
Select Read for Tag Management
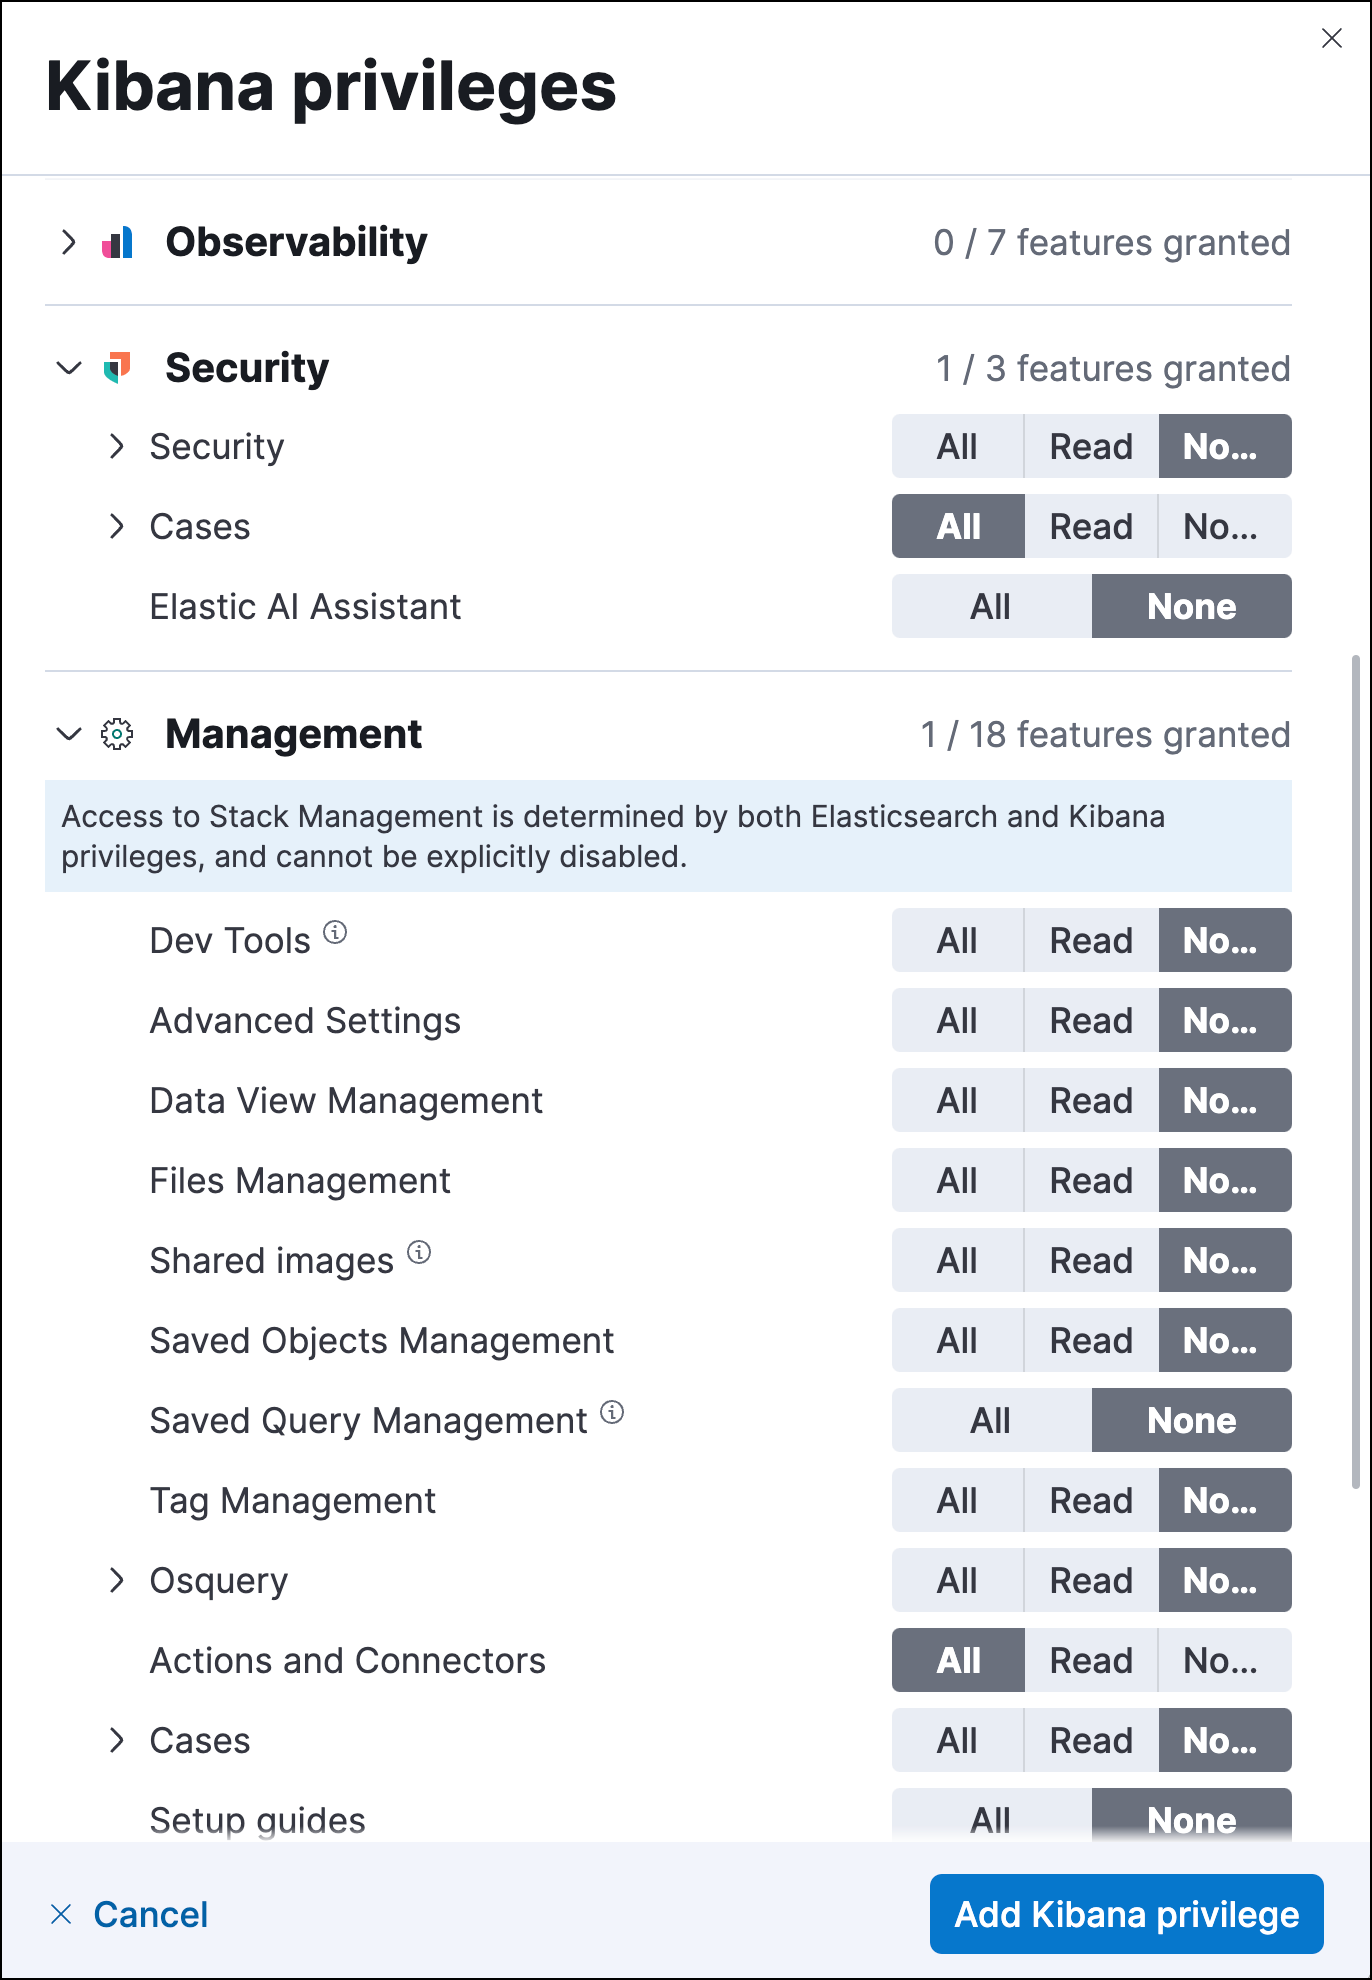pos(1091,1500)
